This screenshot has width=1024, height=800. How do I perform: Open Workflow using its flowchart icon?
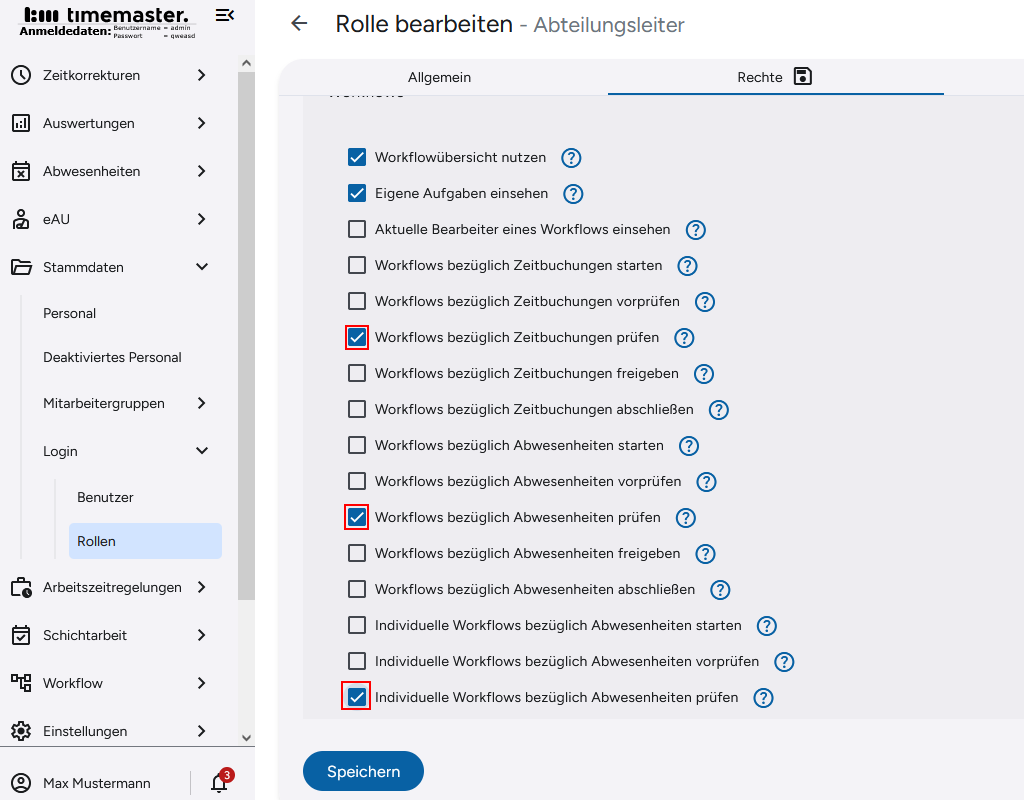(x=22, y=683)
